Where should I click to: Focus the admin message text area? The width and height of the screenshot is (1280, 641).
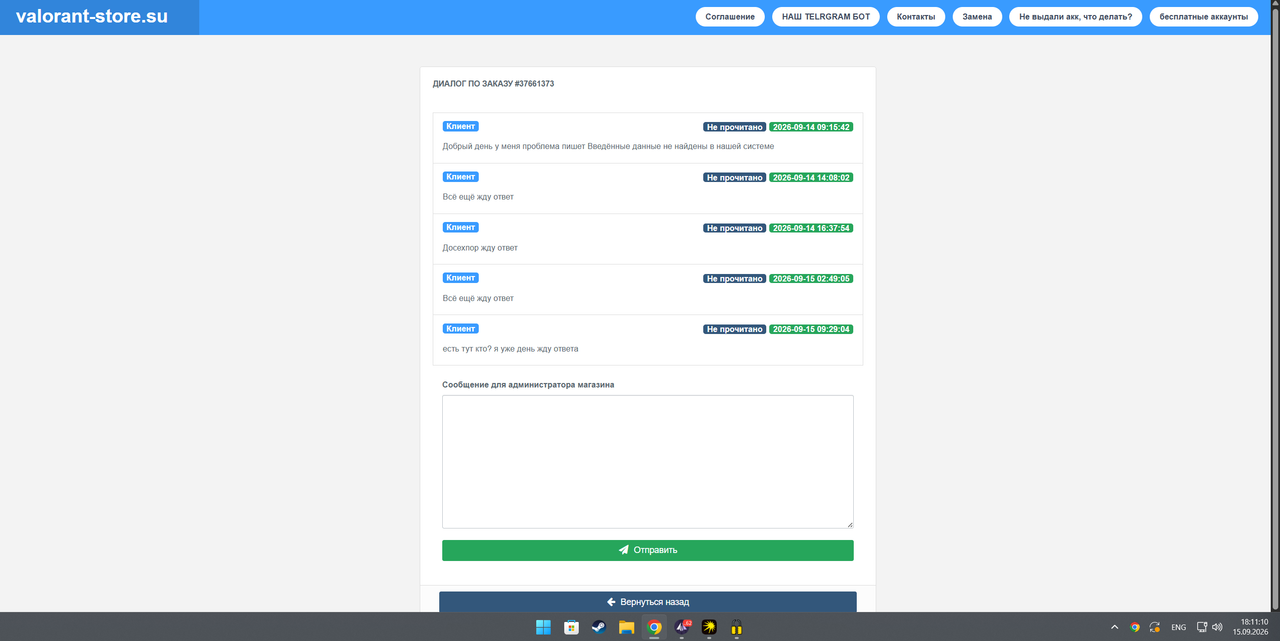coord(648,461)
